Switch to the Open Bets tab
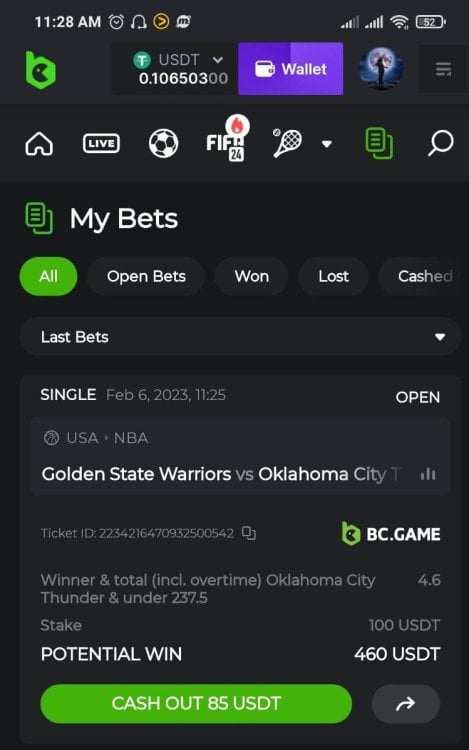The image size is (469, 750). pos(146,276)
